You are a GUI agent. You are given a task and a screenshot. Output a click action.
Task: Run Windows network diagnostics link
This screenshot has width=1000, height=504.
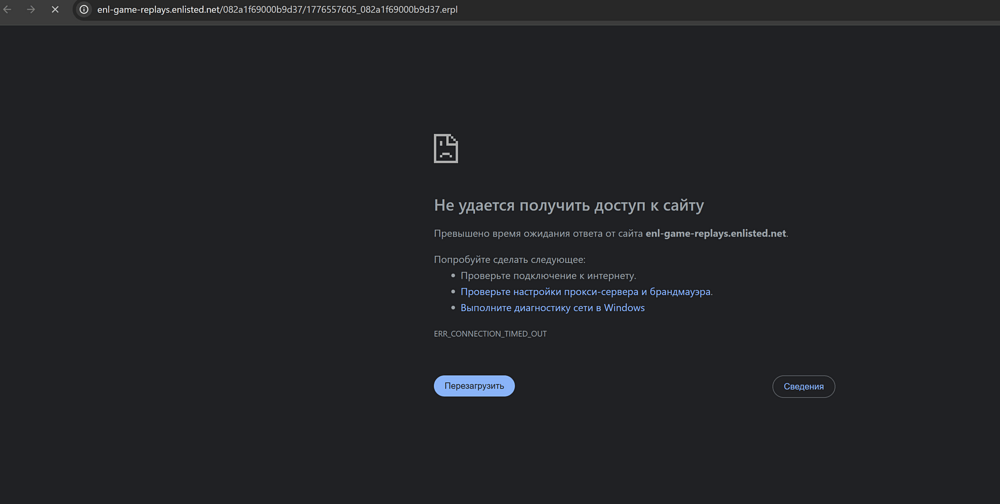(552, 308)
